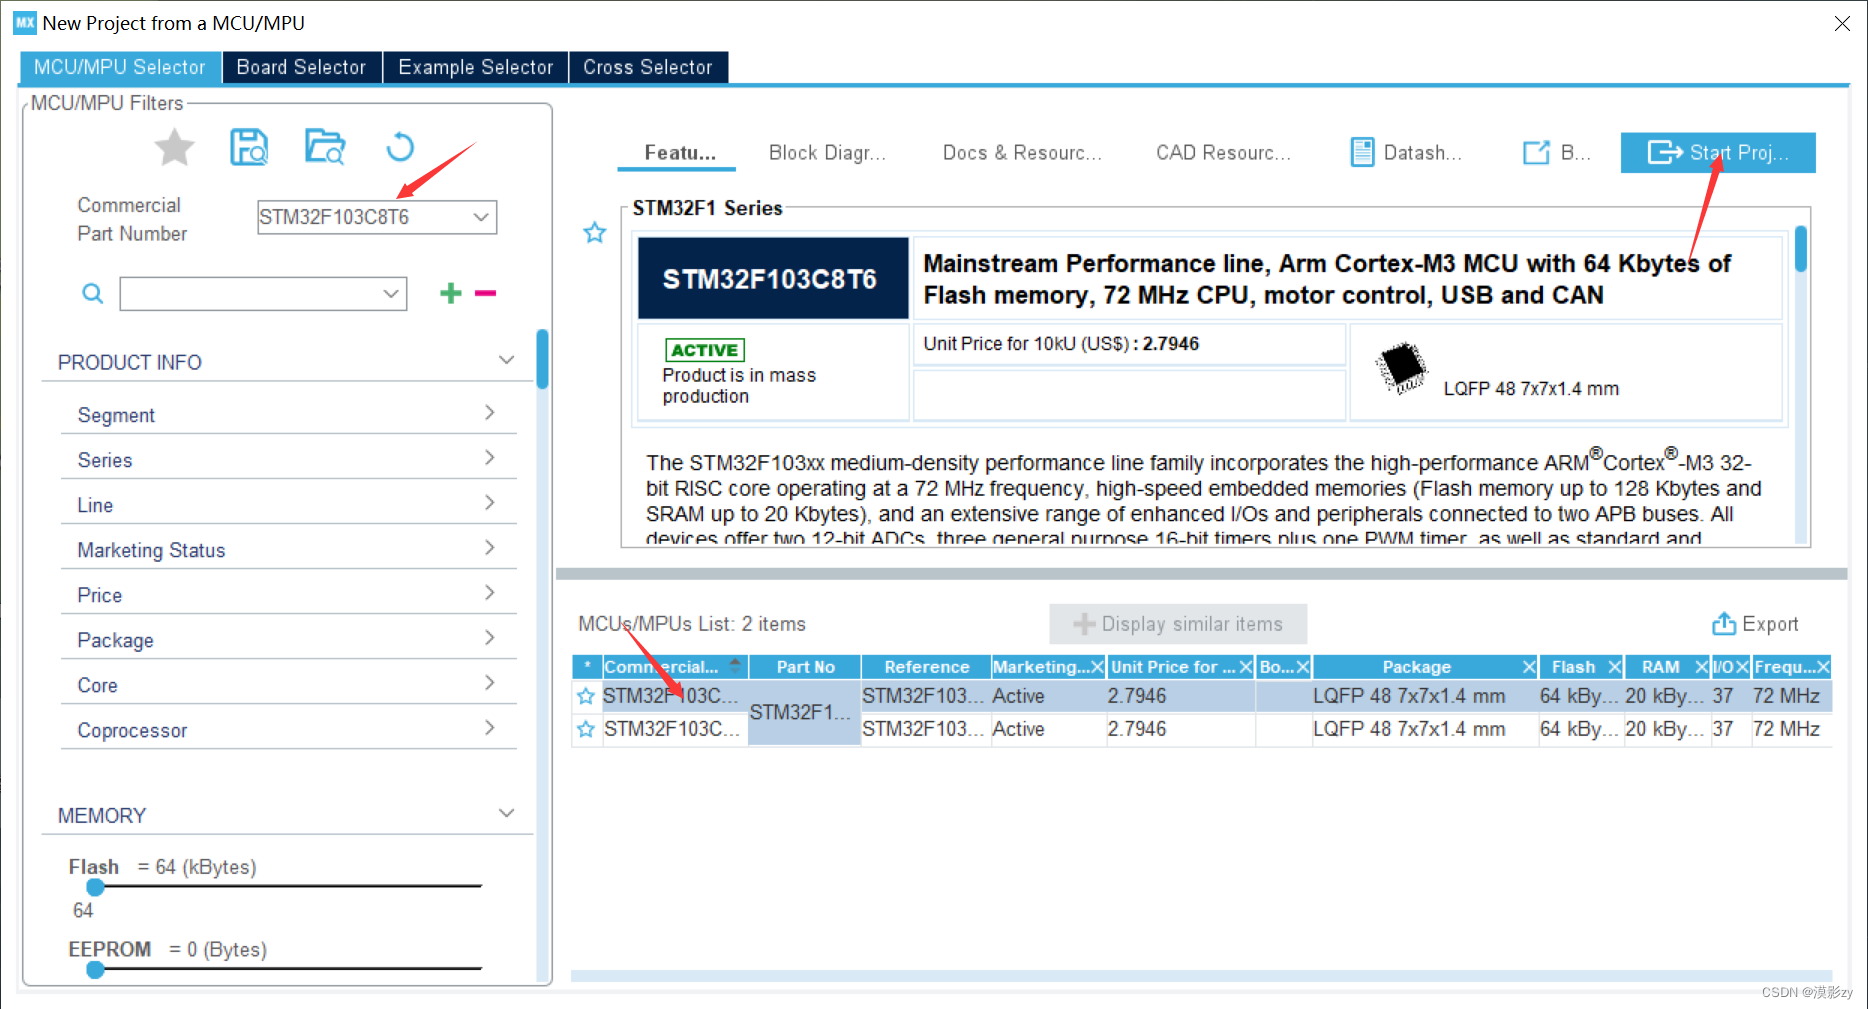Remove the RAM column via its X

[1701, 667]
